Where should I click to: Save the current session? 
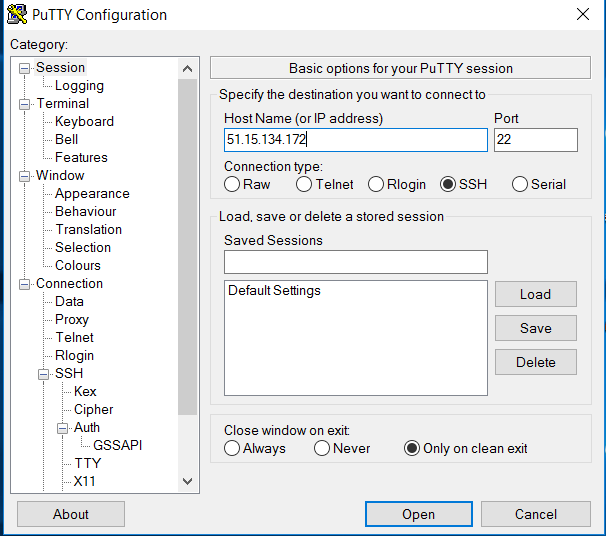pos(536,328)
